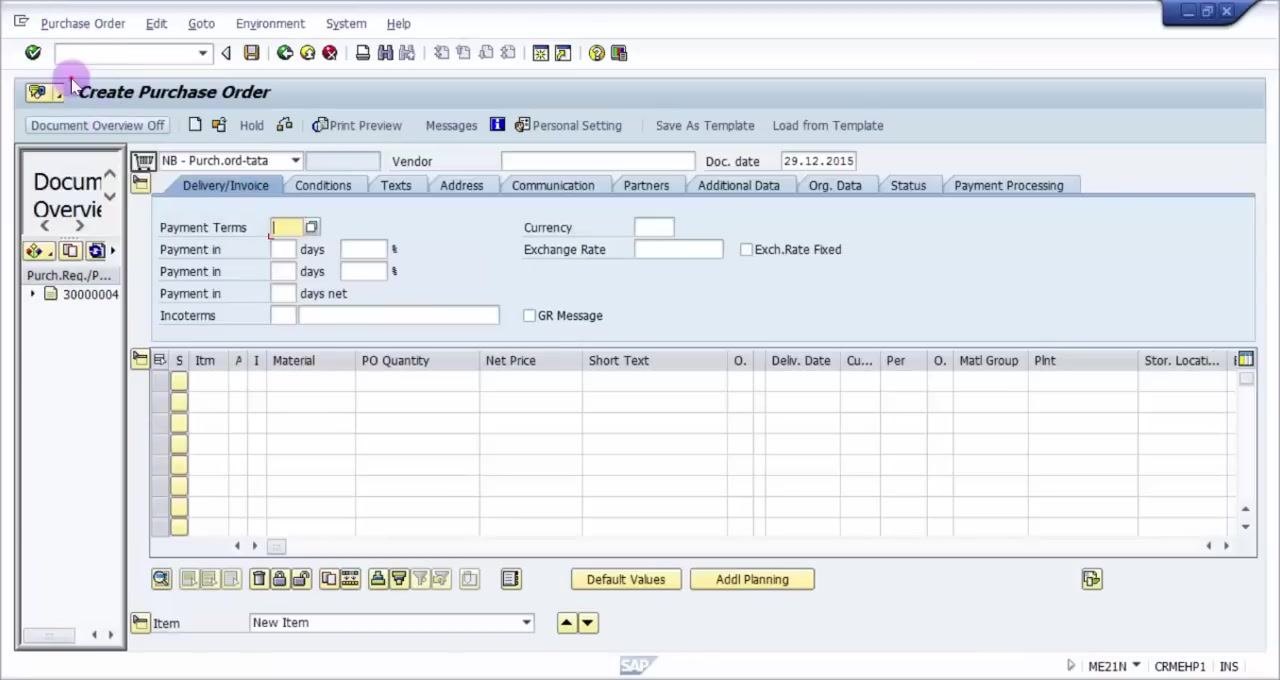Click the Addl Planning button
This screenshot has width=1280, height=680.
[x=752, y=579]
